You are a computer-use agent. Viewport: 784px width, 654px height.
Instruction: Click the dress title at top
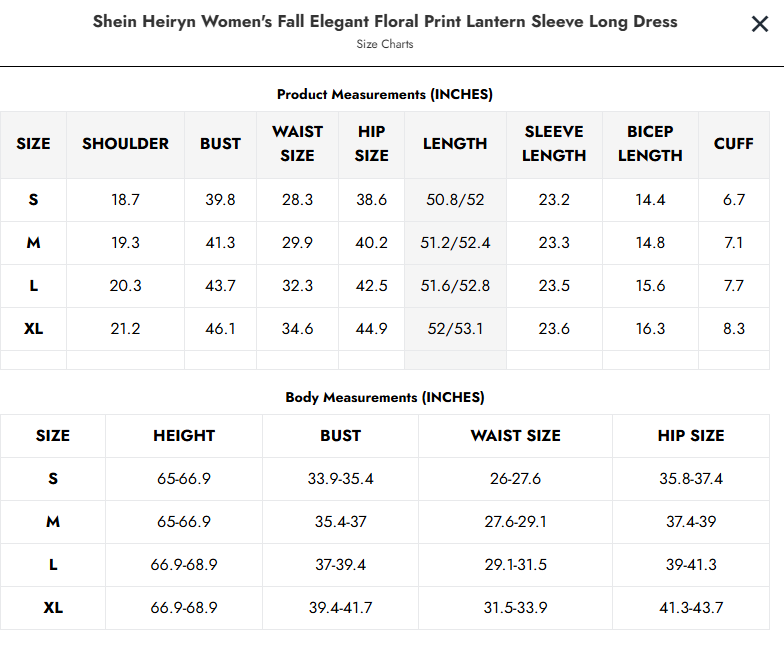tap(385, 22)
